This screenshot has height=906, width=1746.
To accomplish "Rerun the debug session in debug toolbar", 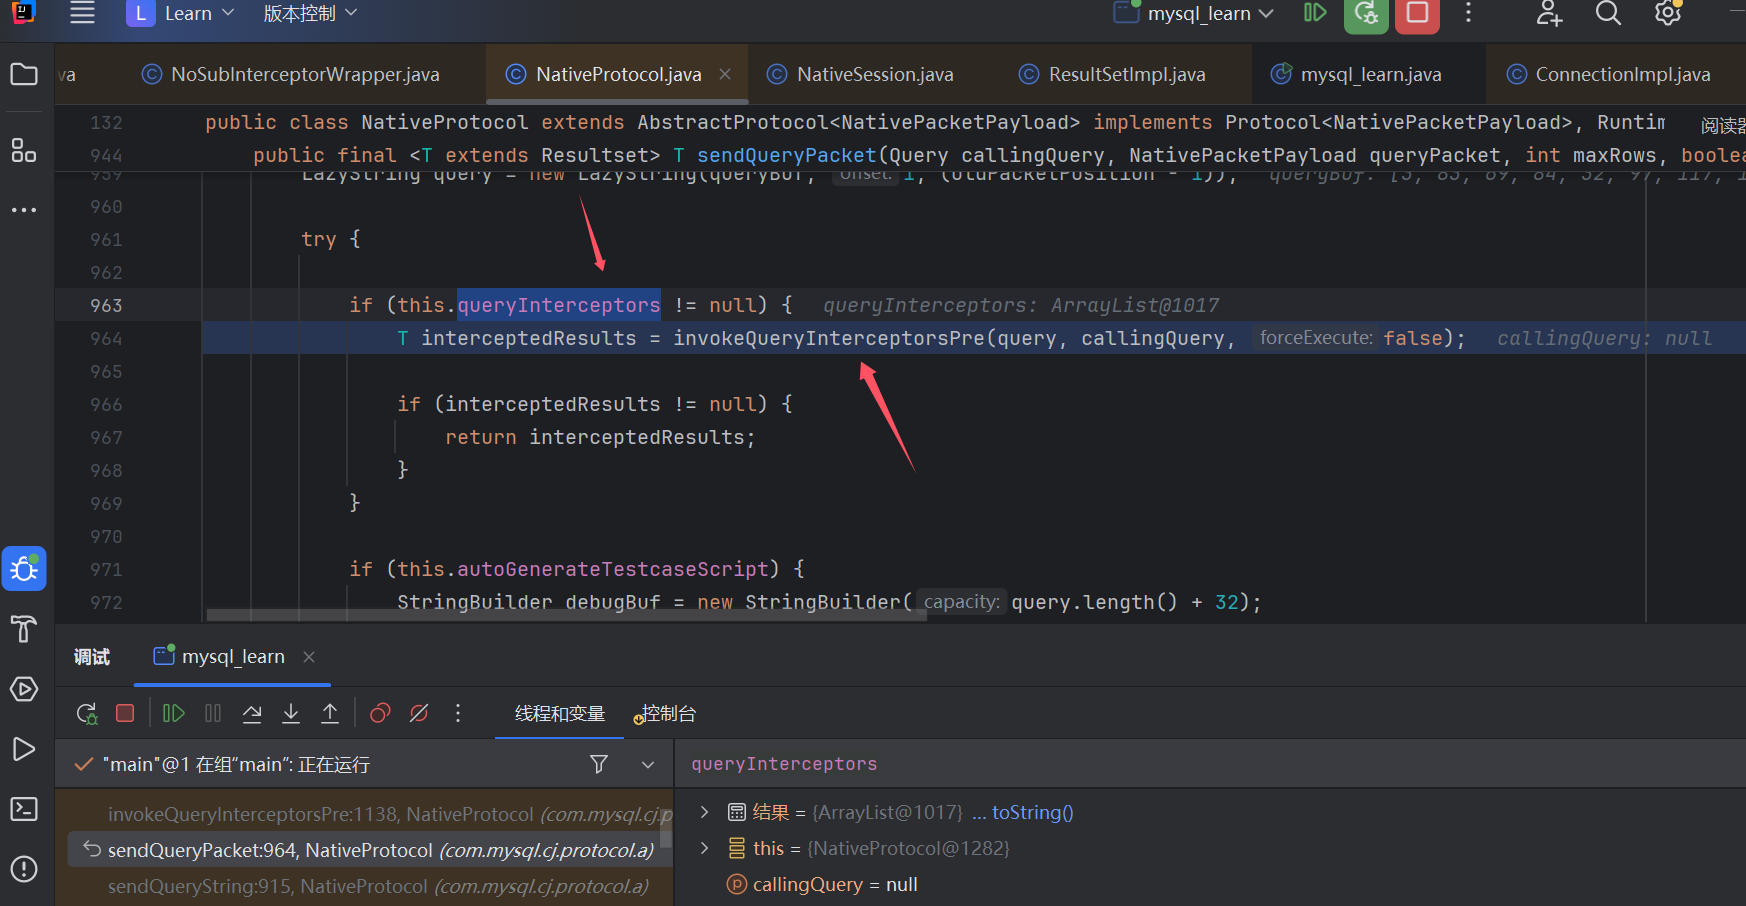I will [87, 713].
